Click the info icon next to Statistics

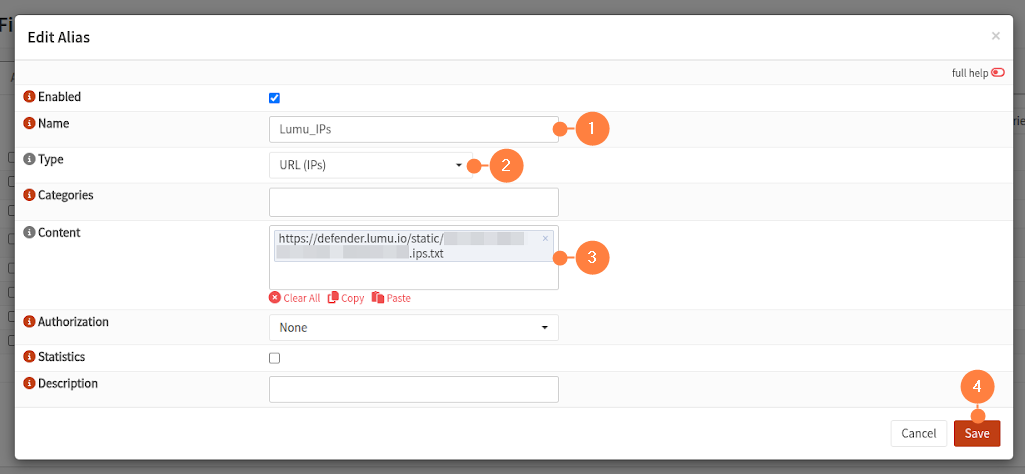[29, 357]
